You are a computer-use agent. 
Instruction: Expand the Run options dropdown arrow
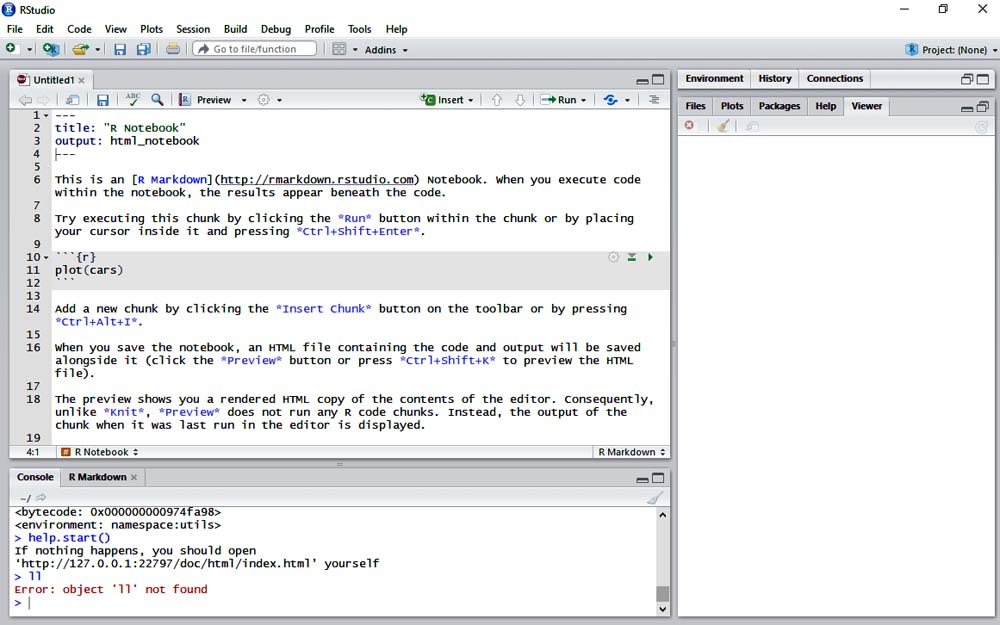click(584, 101)
